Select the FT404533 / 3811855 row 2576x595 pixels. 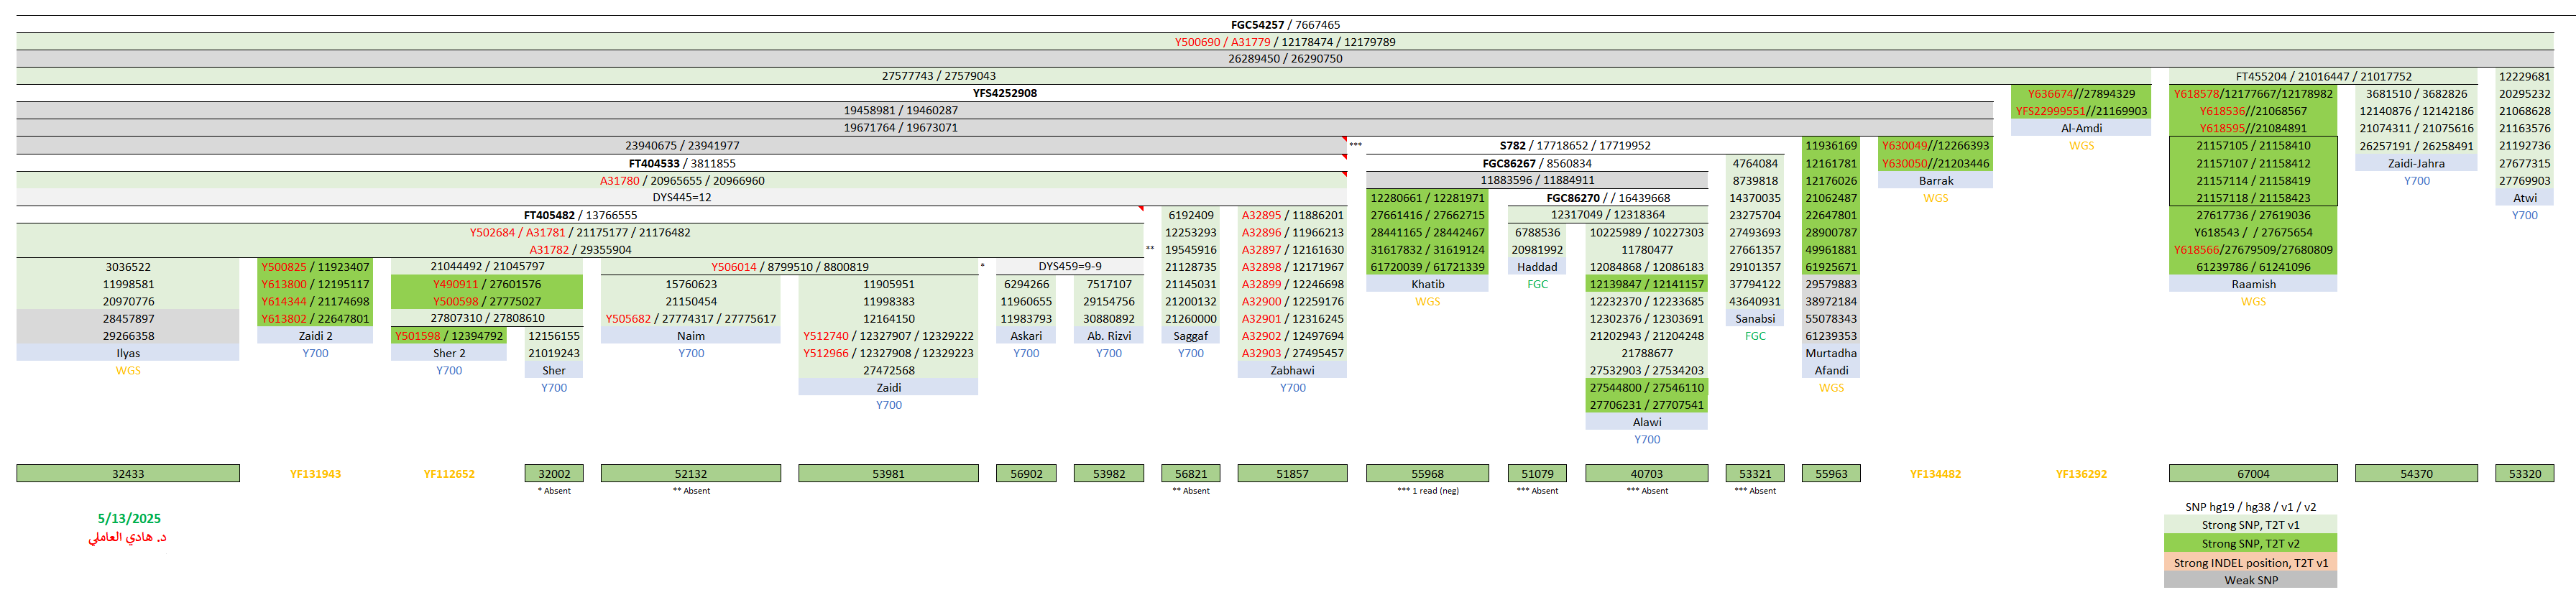(681, 163)
